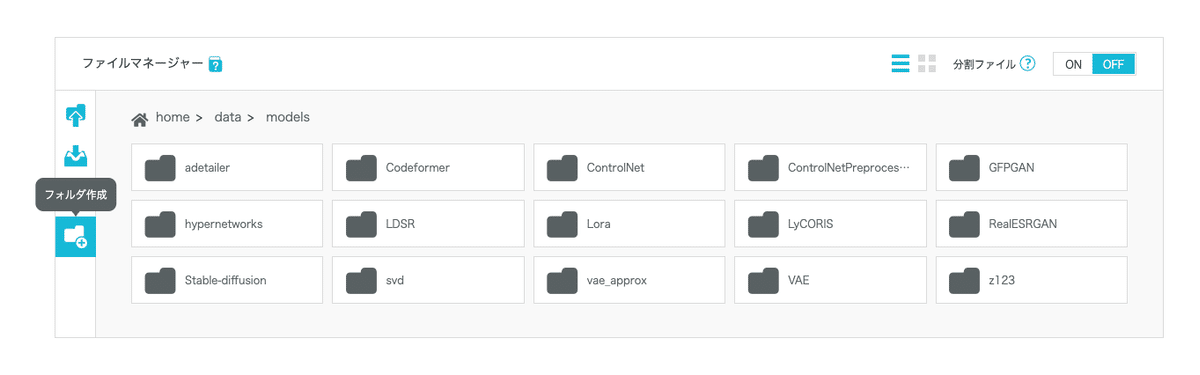Turn split file option ON
This screenshot has width=1200, height=375.
point(1073,64)
